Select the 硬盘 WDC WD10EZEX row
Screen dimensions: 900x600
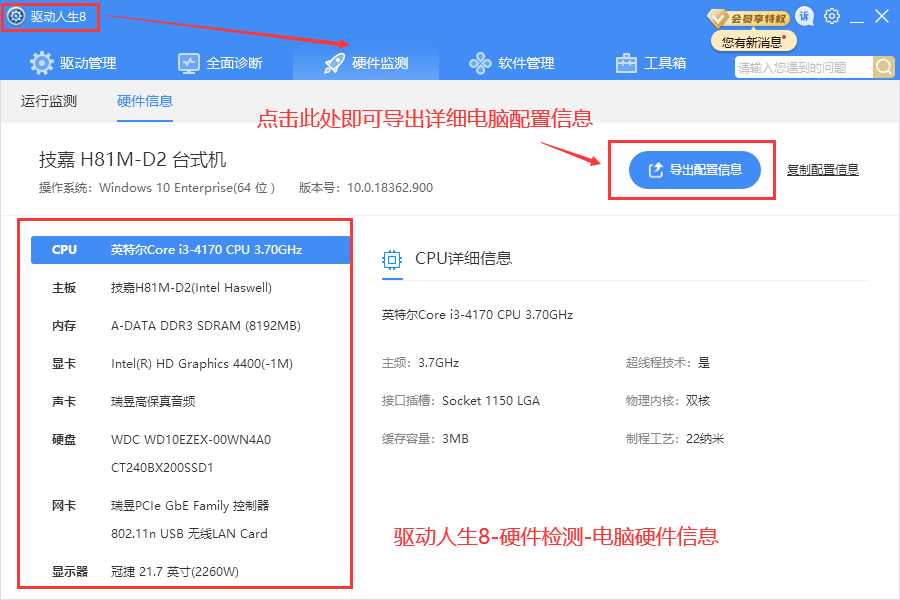coord(190,440)
